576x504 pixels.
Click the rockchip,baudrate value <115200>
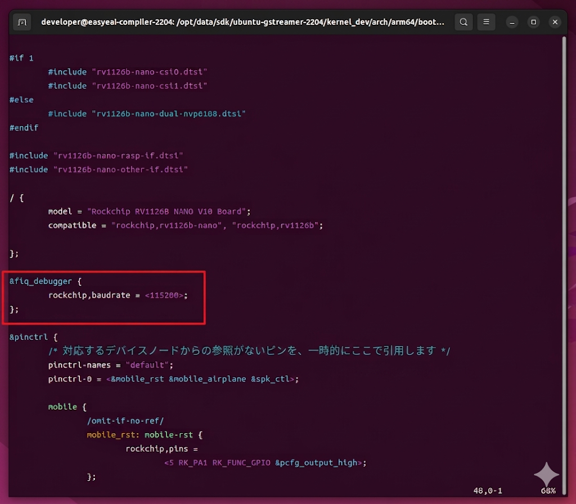164,295
